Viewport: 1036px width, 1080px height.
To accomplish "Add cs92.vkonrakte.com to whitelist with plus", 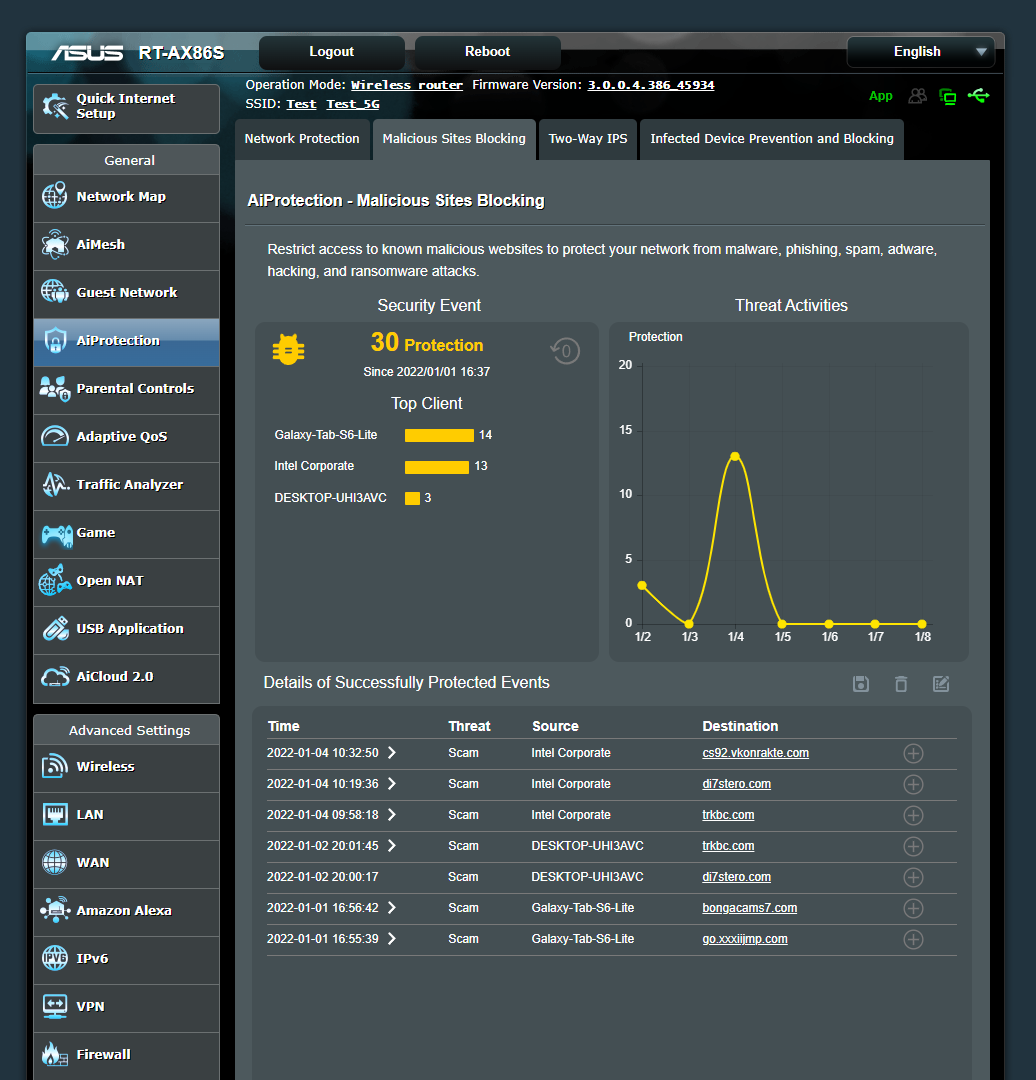I will tap(913, 754).
